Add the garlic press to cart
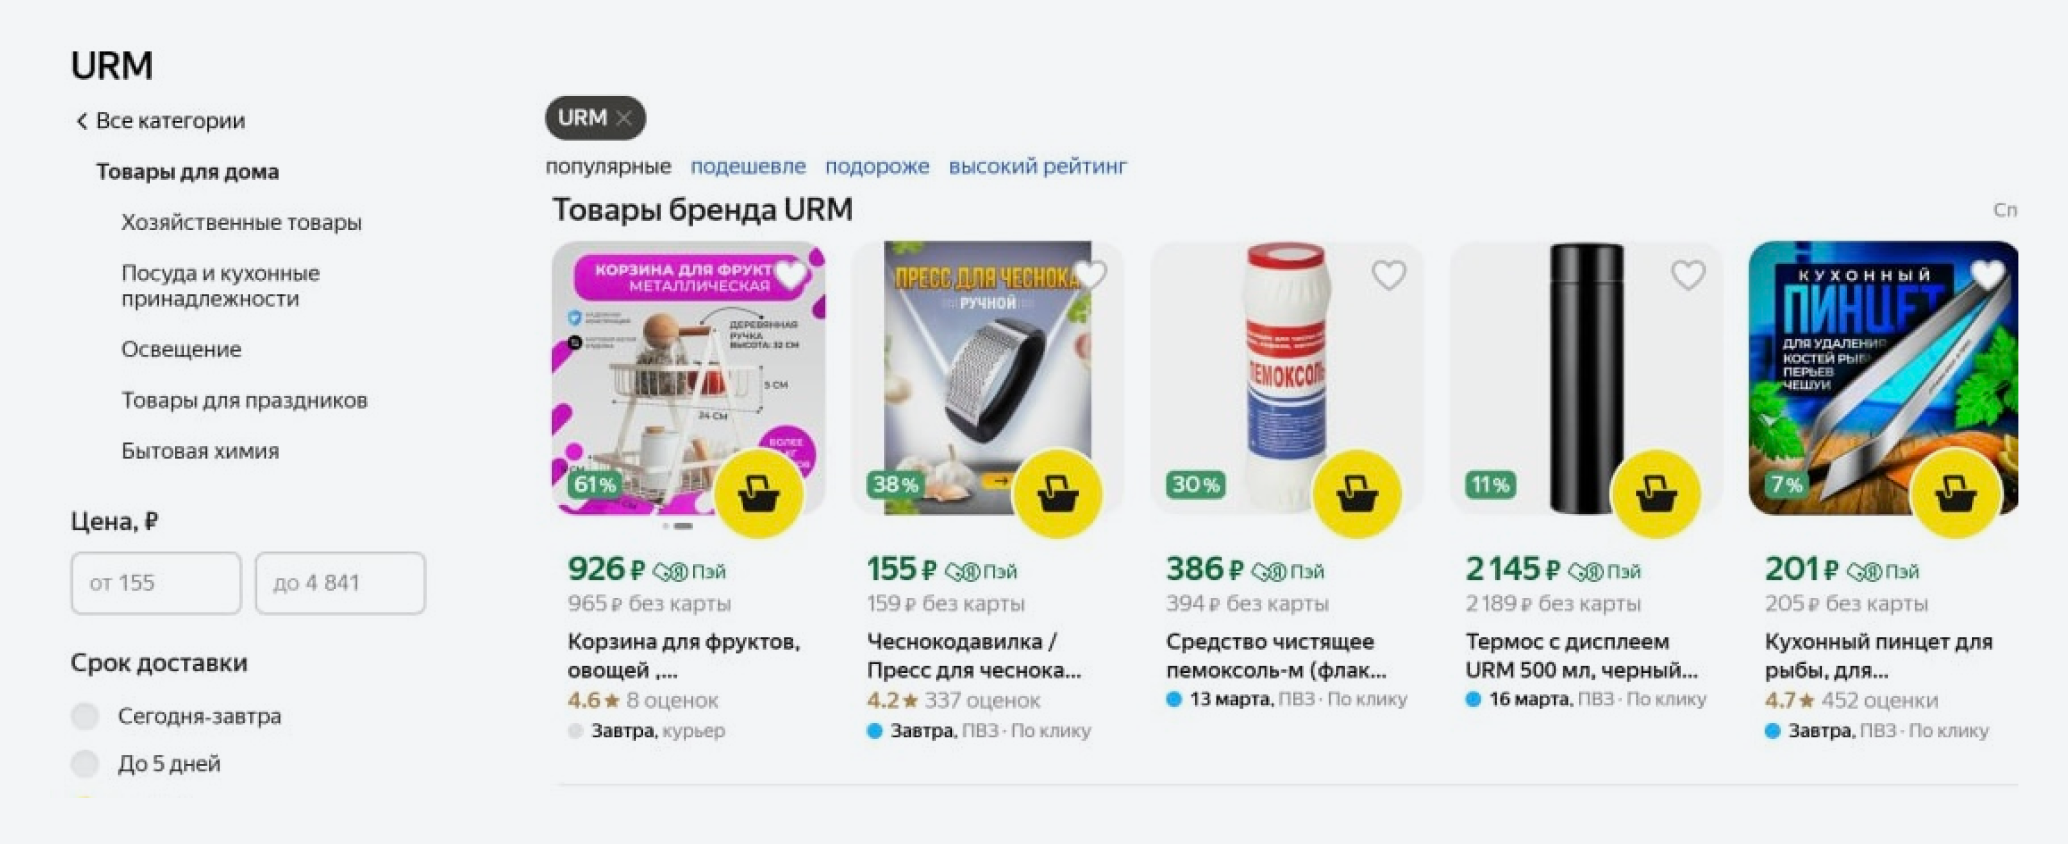Viewport: 2068px width, 844px height. 1057,494
